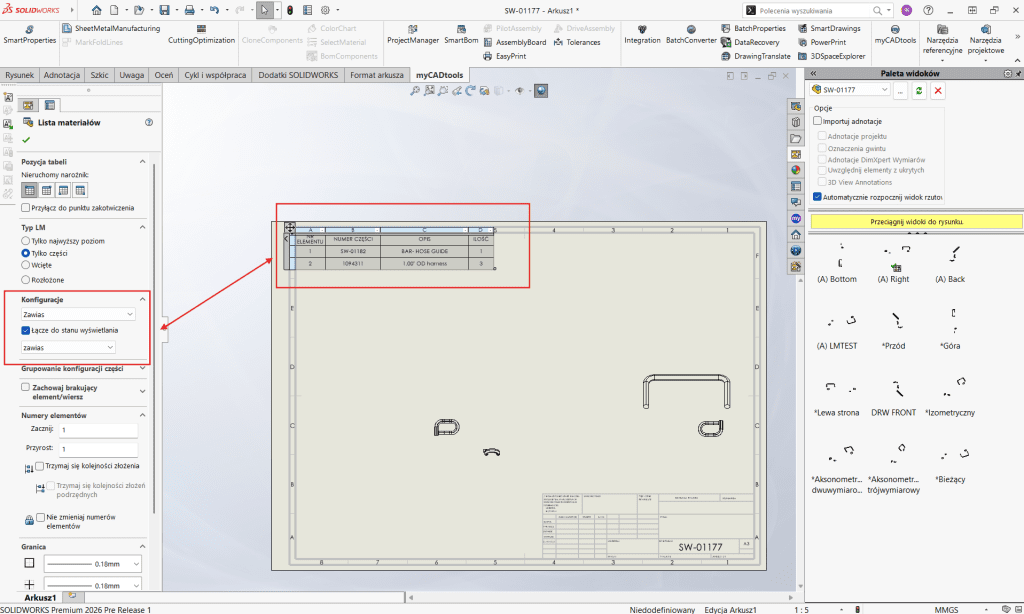Open the BatchConverter tool

(x=689, y=29)
